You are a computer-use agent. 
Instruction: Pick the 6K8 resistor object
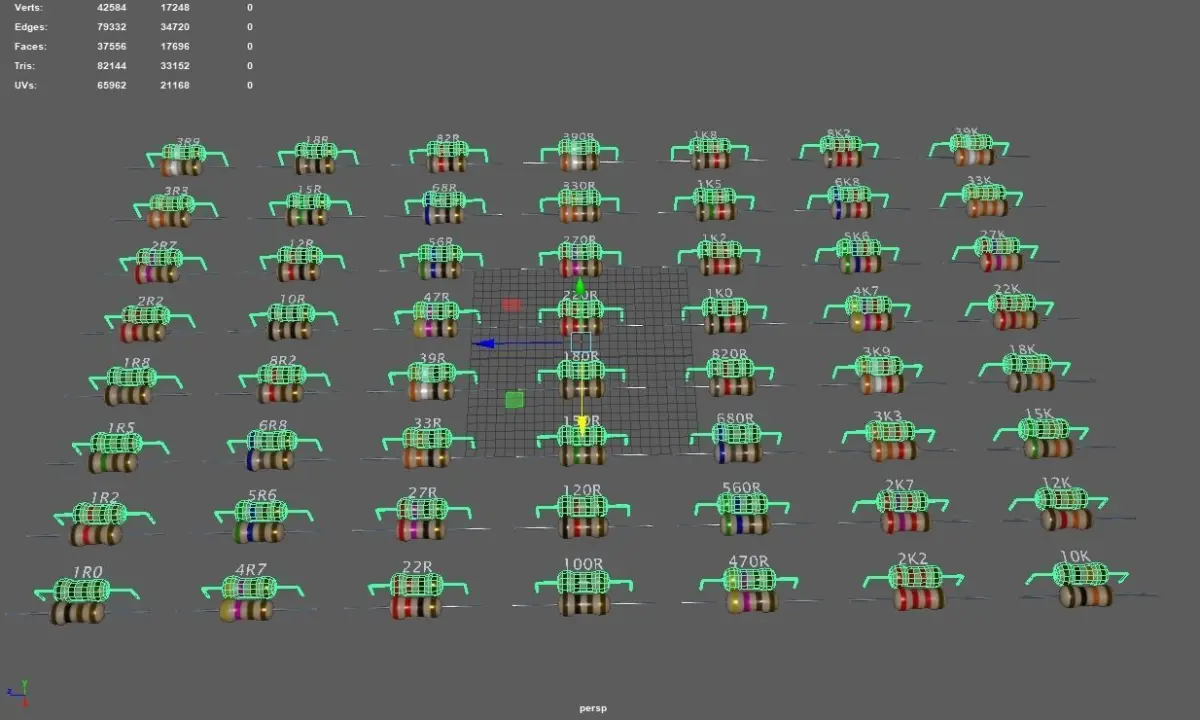848,202
